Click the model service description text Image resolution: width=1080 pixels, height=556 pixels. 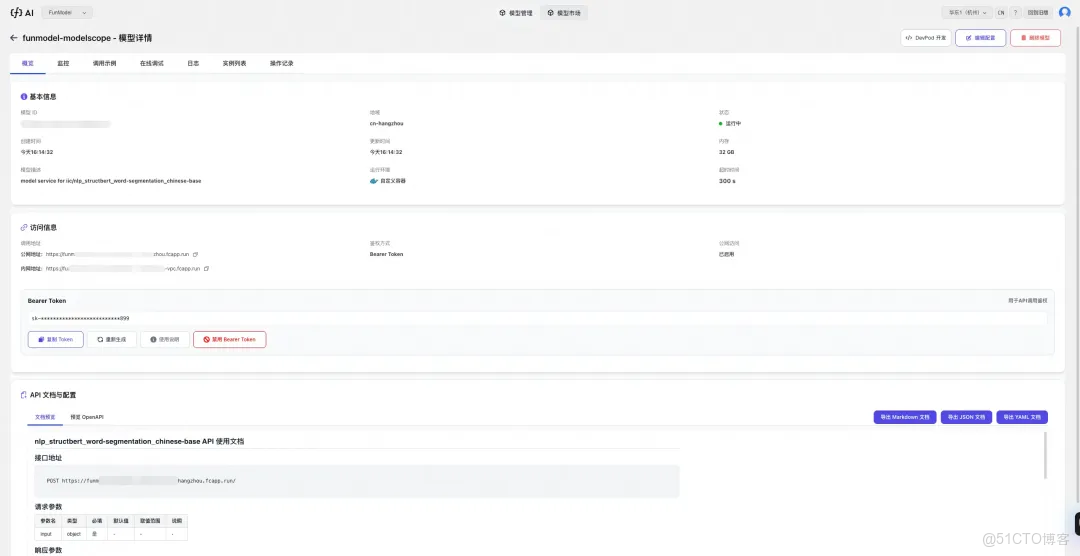point(111,181)
